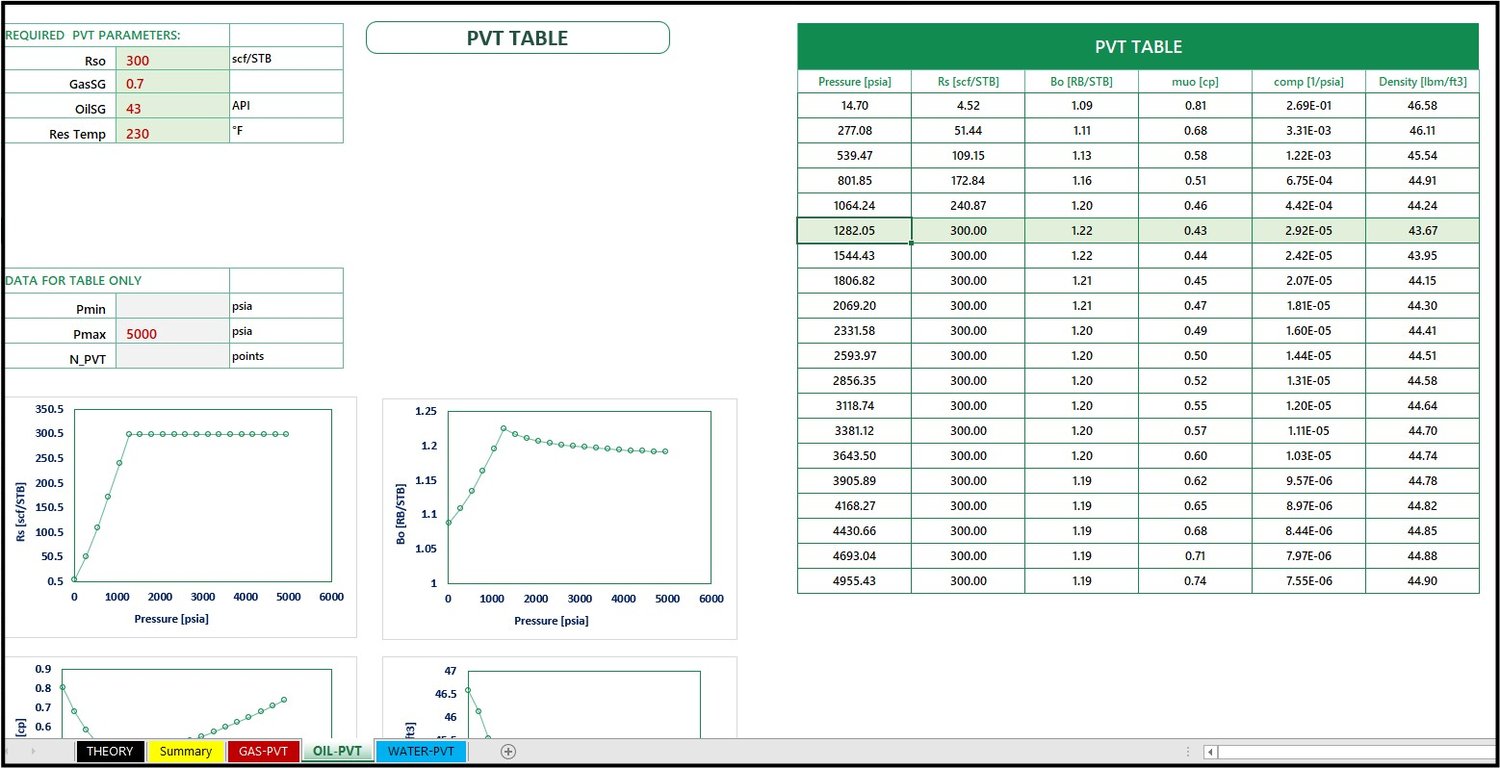Viewport: 1500px width, 768px height.
Task: Select compressibility cell 4.42E-04
Action: [1308, 205]
